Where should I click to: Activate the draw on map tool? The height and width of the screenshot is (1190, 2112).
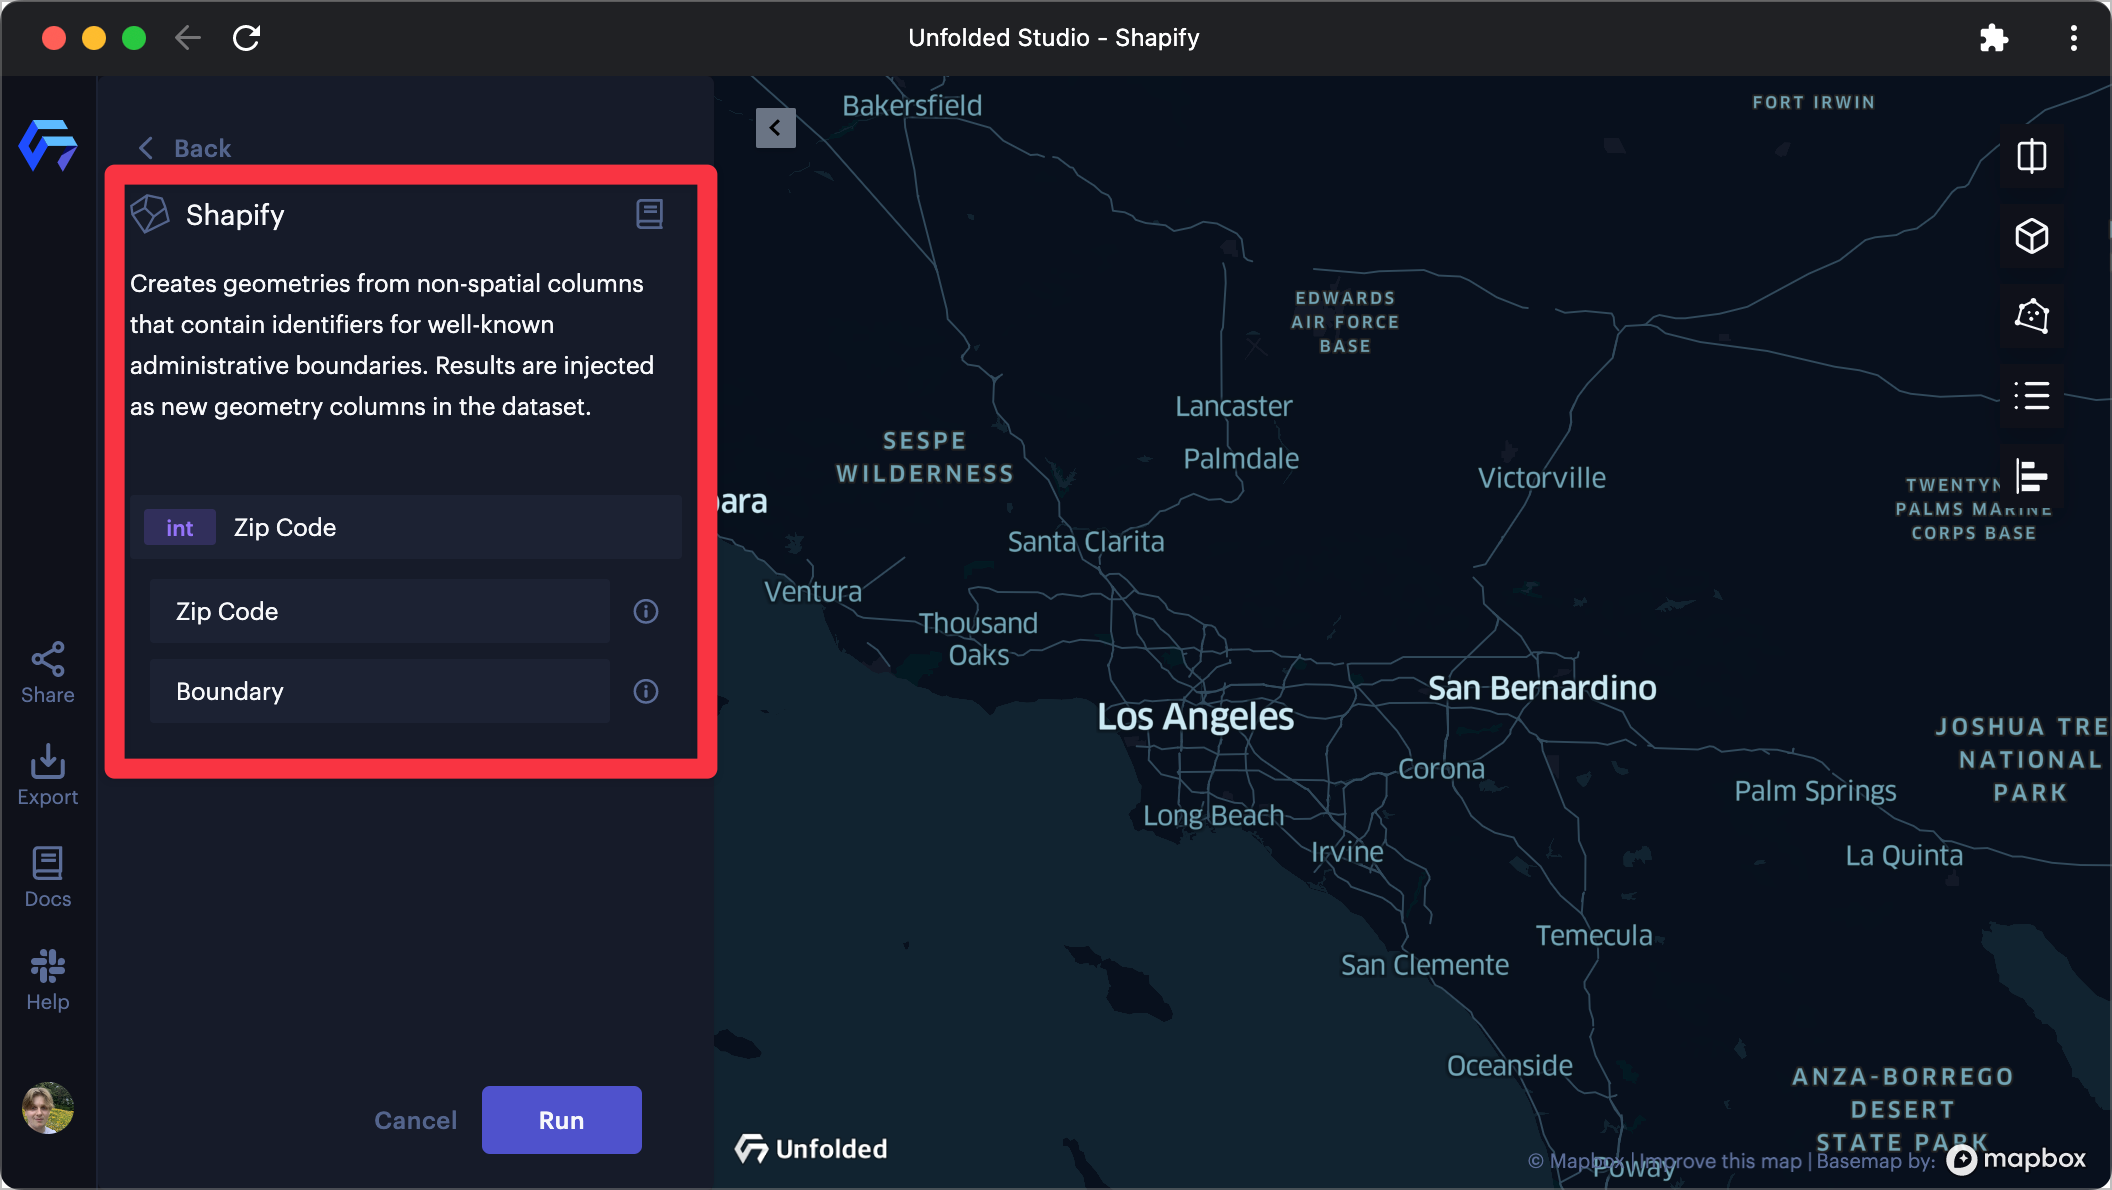(2031, 316)
